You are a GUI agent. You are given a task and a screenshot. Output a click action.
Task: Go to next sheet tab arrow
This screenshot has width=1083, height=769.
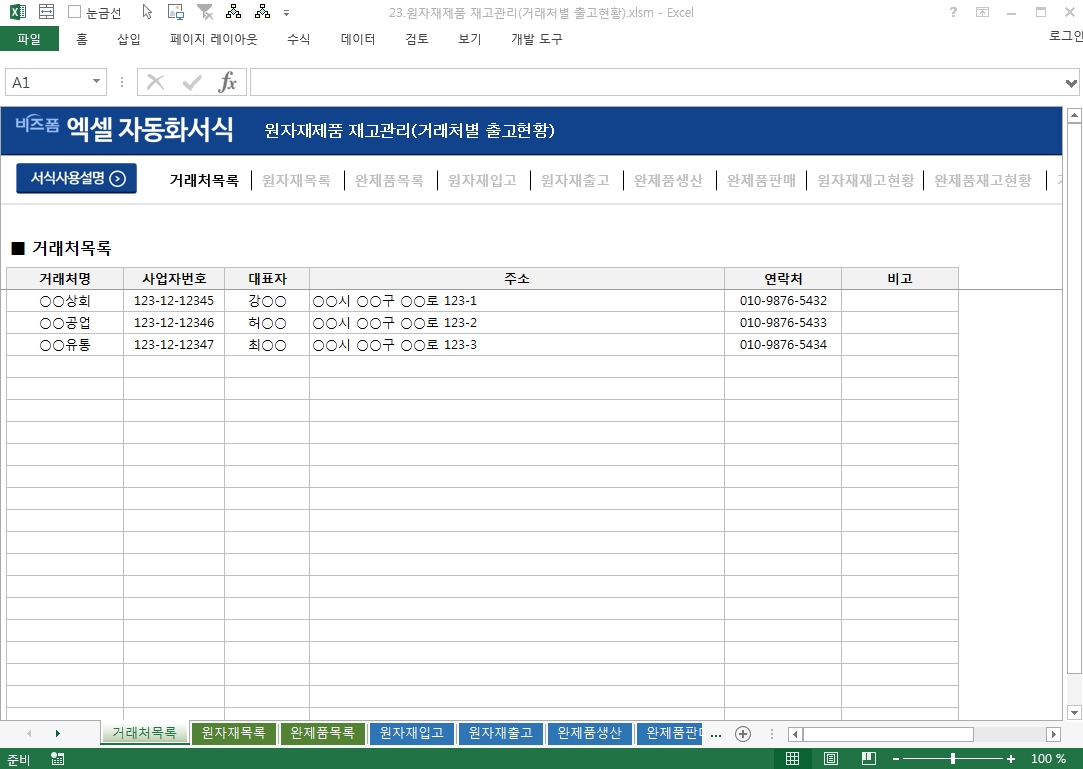[x=57, y=734]
